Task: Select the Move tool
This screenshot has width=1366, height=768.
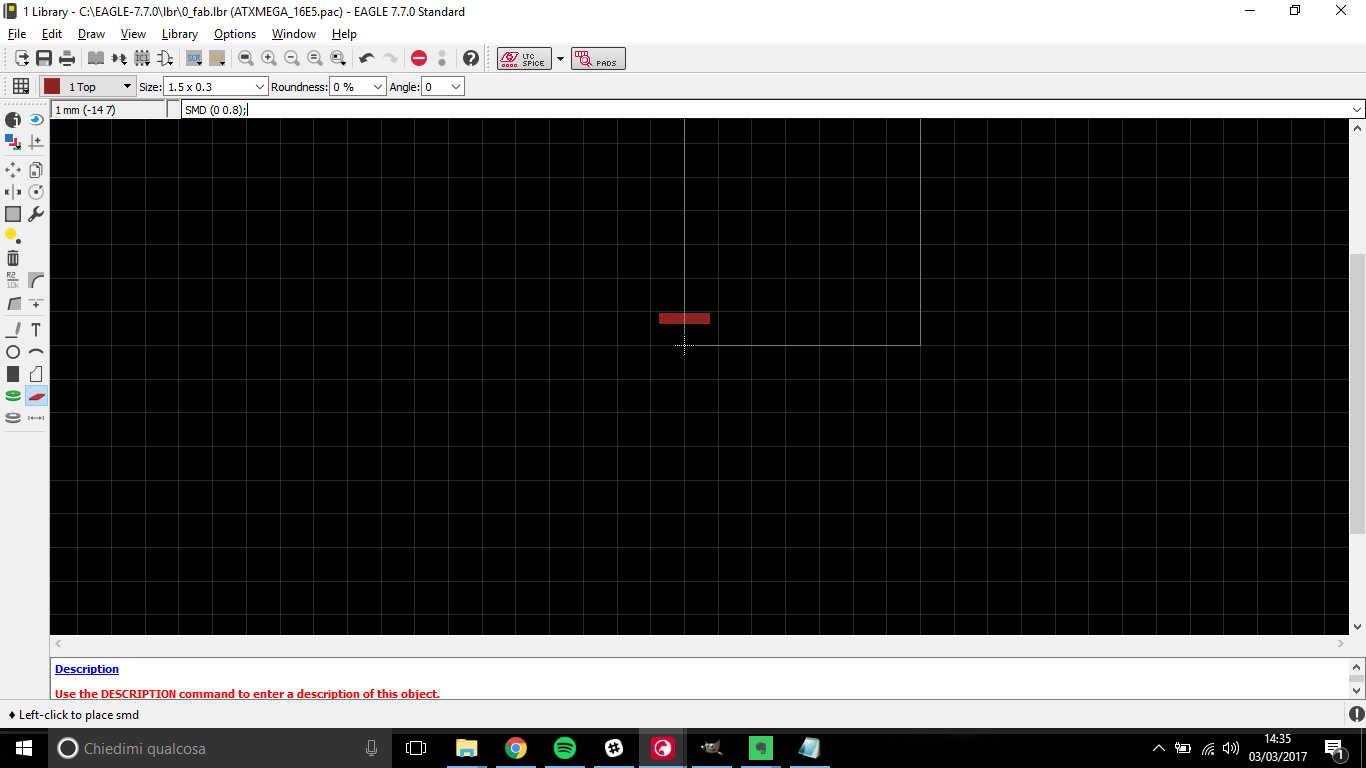Action: (13, 170)
